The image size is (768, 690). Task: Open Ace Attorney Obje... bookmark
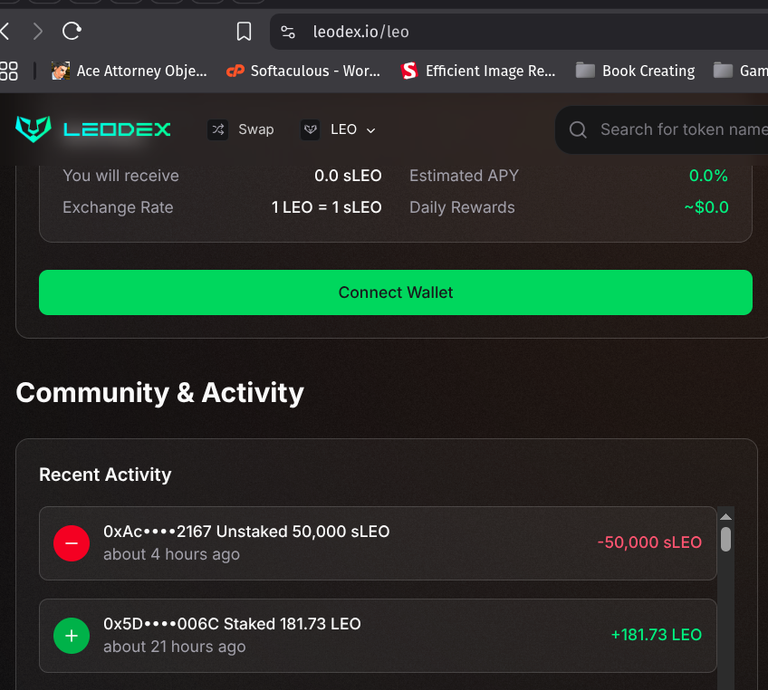129,71
